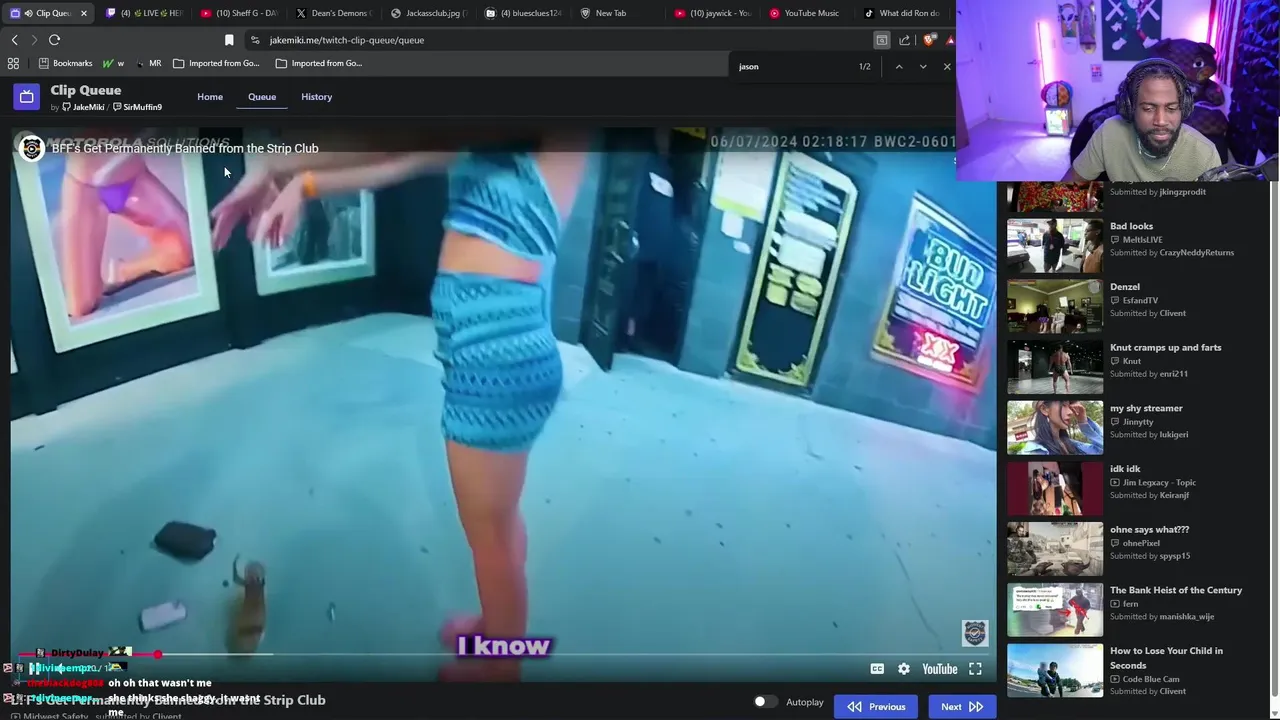Open the Home page of Clip Queue
1280x720 pixels.
click(x=210, y=97)
